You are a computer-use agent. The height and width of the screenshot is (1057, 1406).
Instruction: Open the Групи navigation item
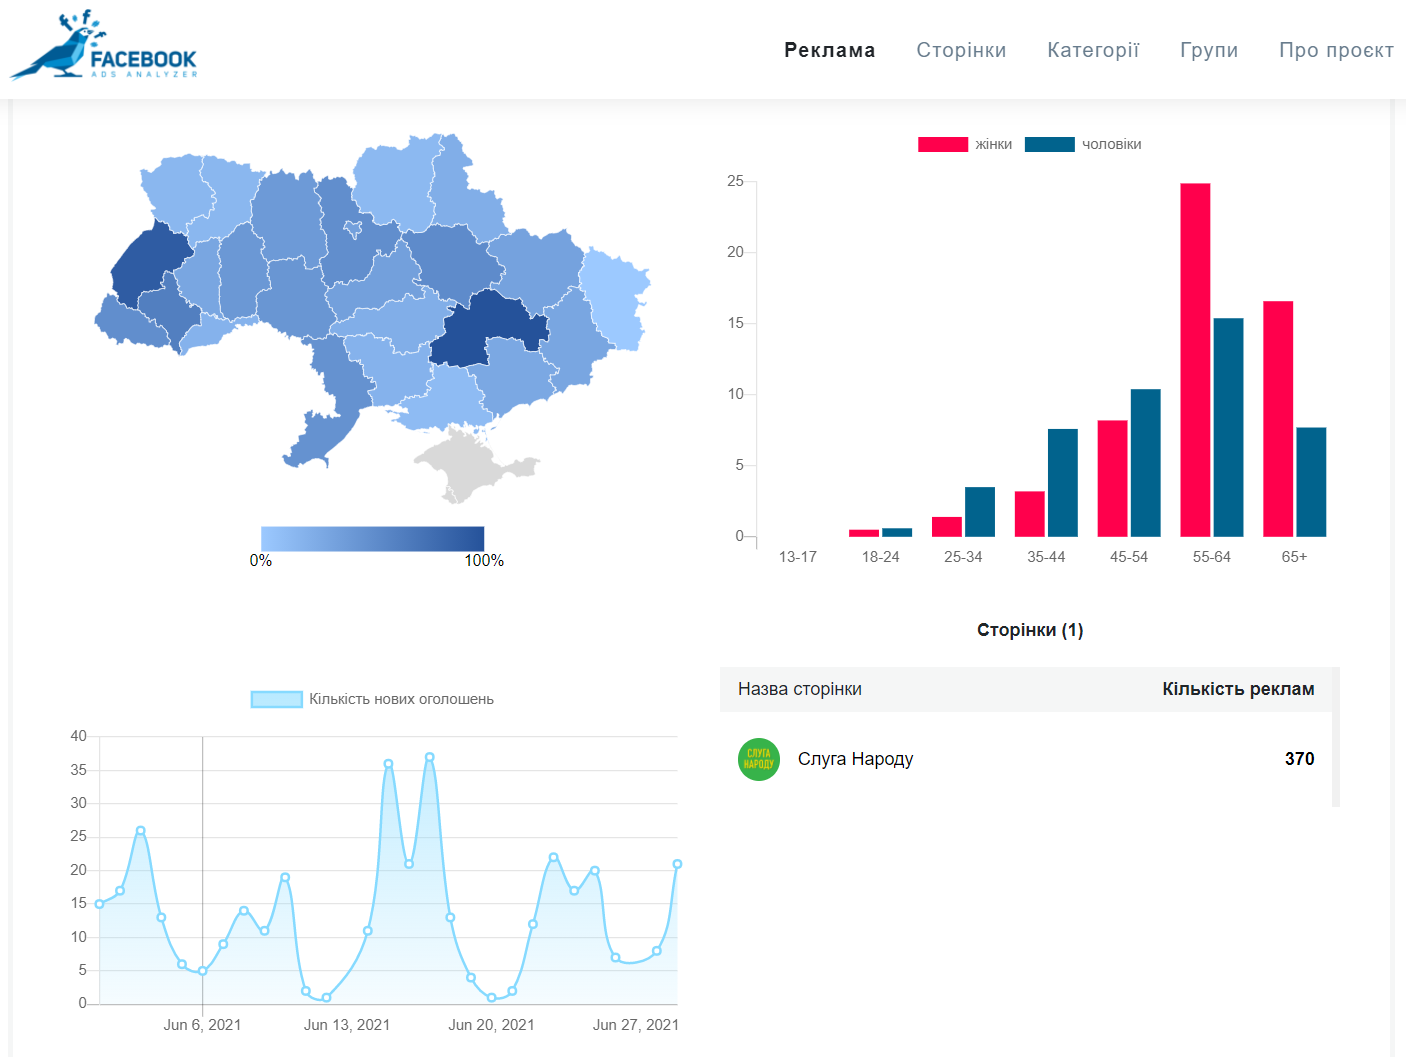pyautogui.click(x=1208, y=50)
